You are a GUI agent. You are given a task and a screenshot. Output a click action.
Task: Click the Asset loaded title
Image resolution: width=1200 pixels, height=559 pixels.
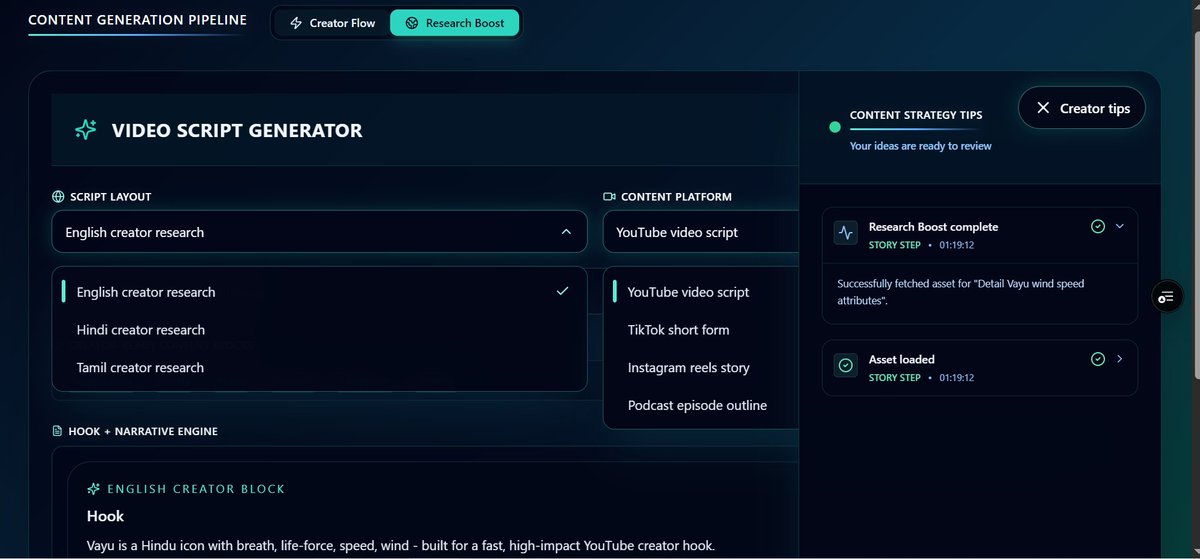[x=902, y=359]
